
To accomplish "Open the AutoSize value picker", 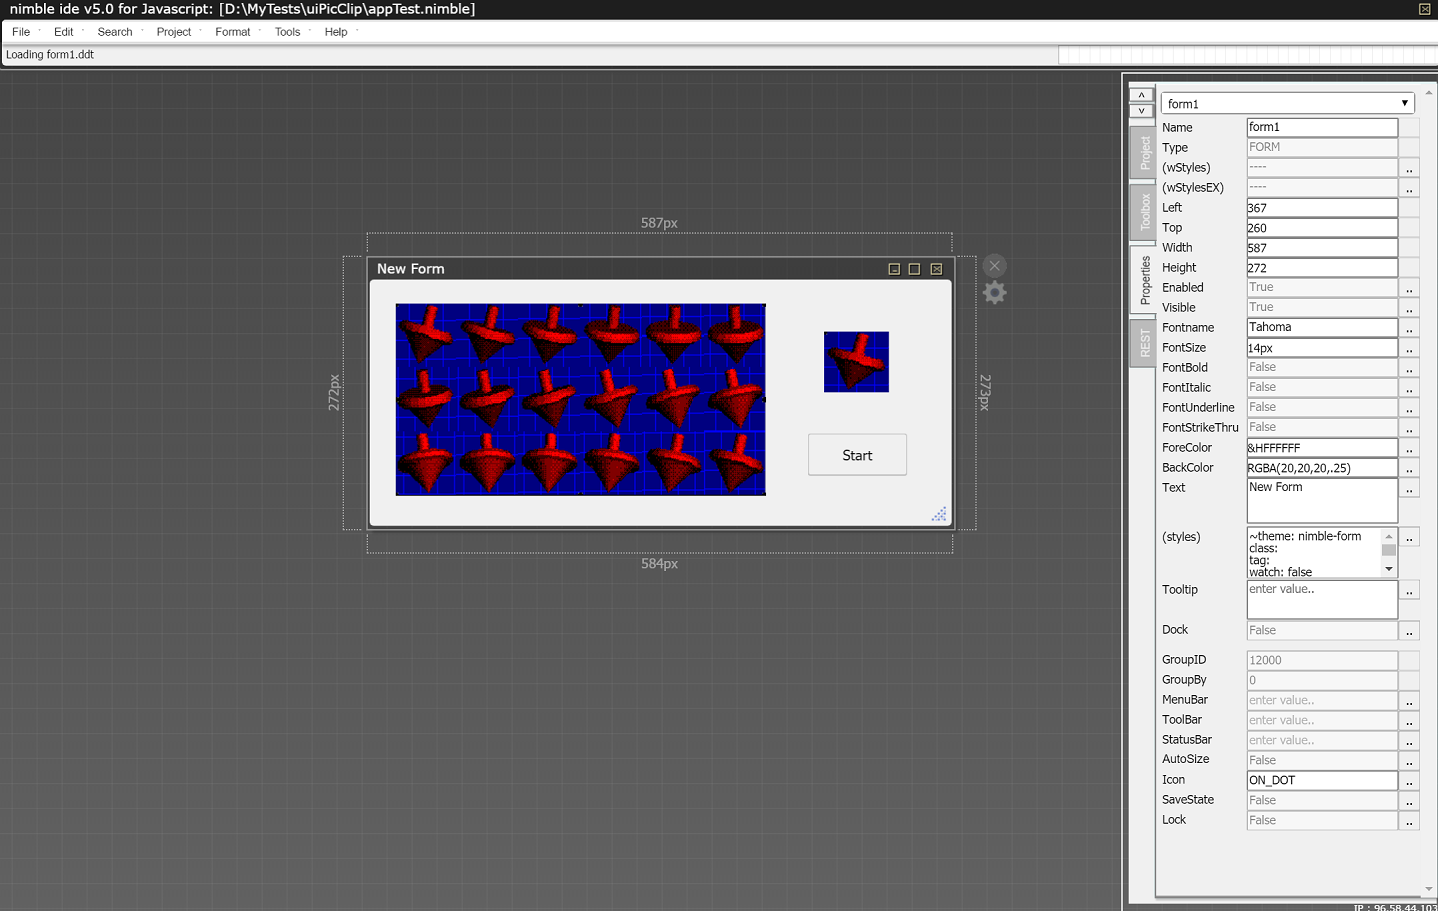I will pyautogui.click(x=1409, y=760).
